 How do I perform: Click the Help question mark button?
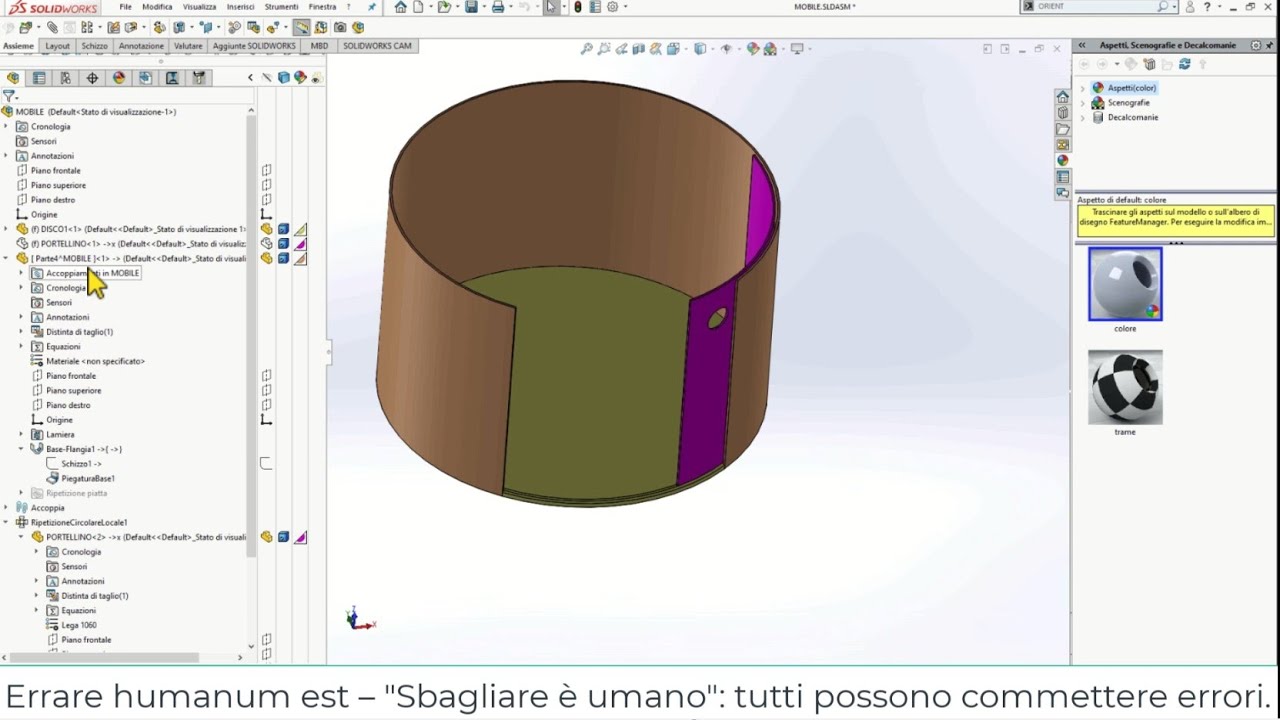point(1207,7)
